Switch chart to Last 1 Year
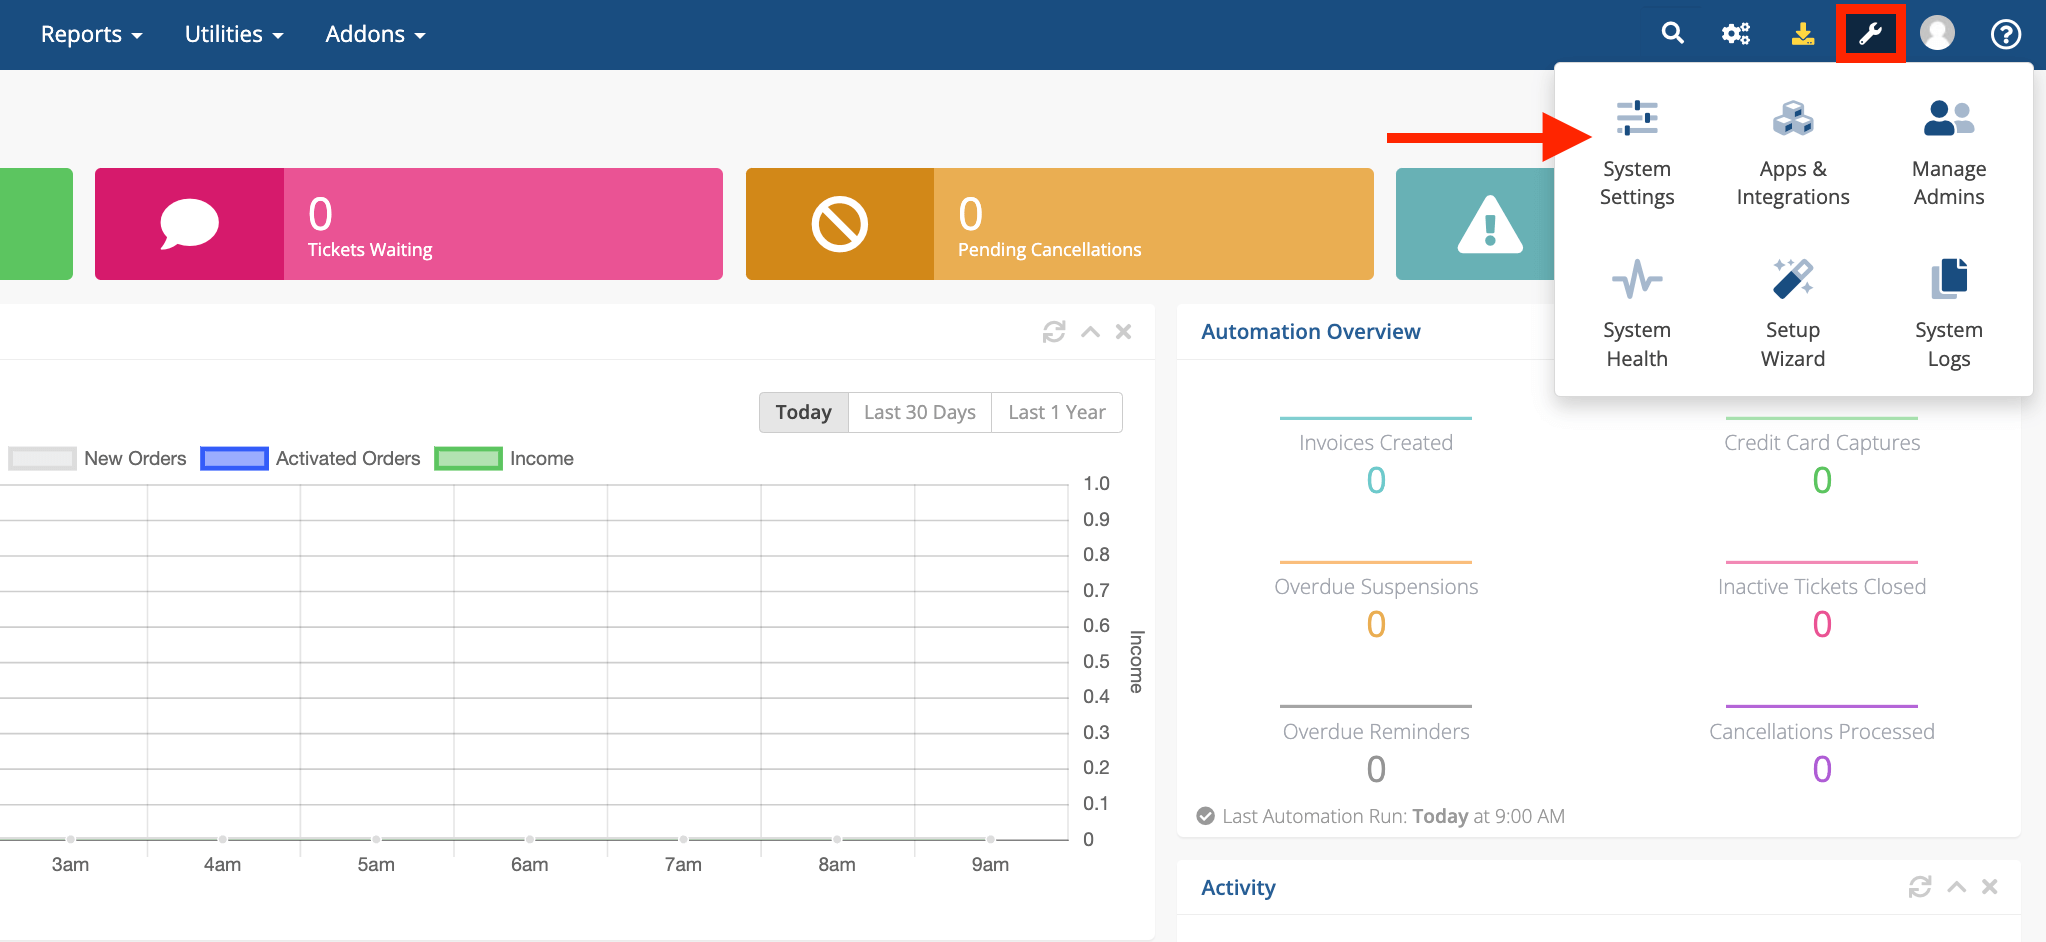This screenshot has width=2046, height=942. (1057, 412)
